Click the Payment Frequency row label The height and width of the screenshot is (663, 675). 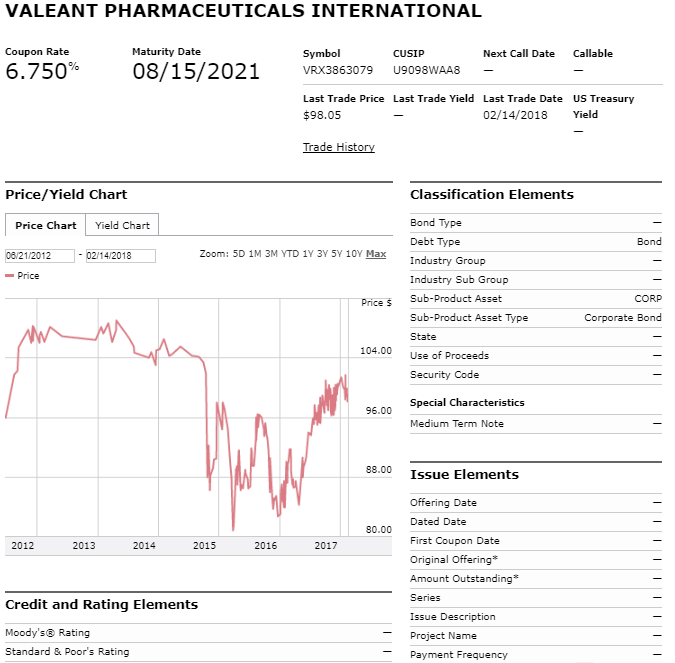pyautogui.click(x=458, y=655)
